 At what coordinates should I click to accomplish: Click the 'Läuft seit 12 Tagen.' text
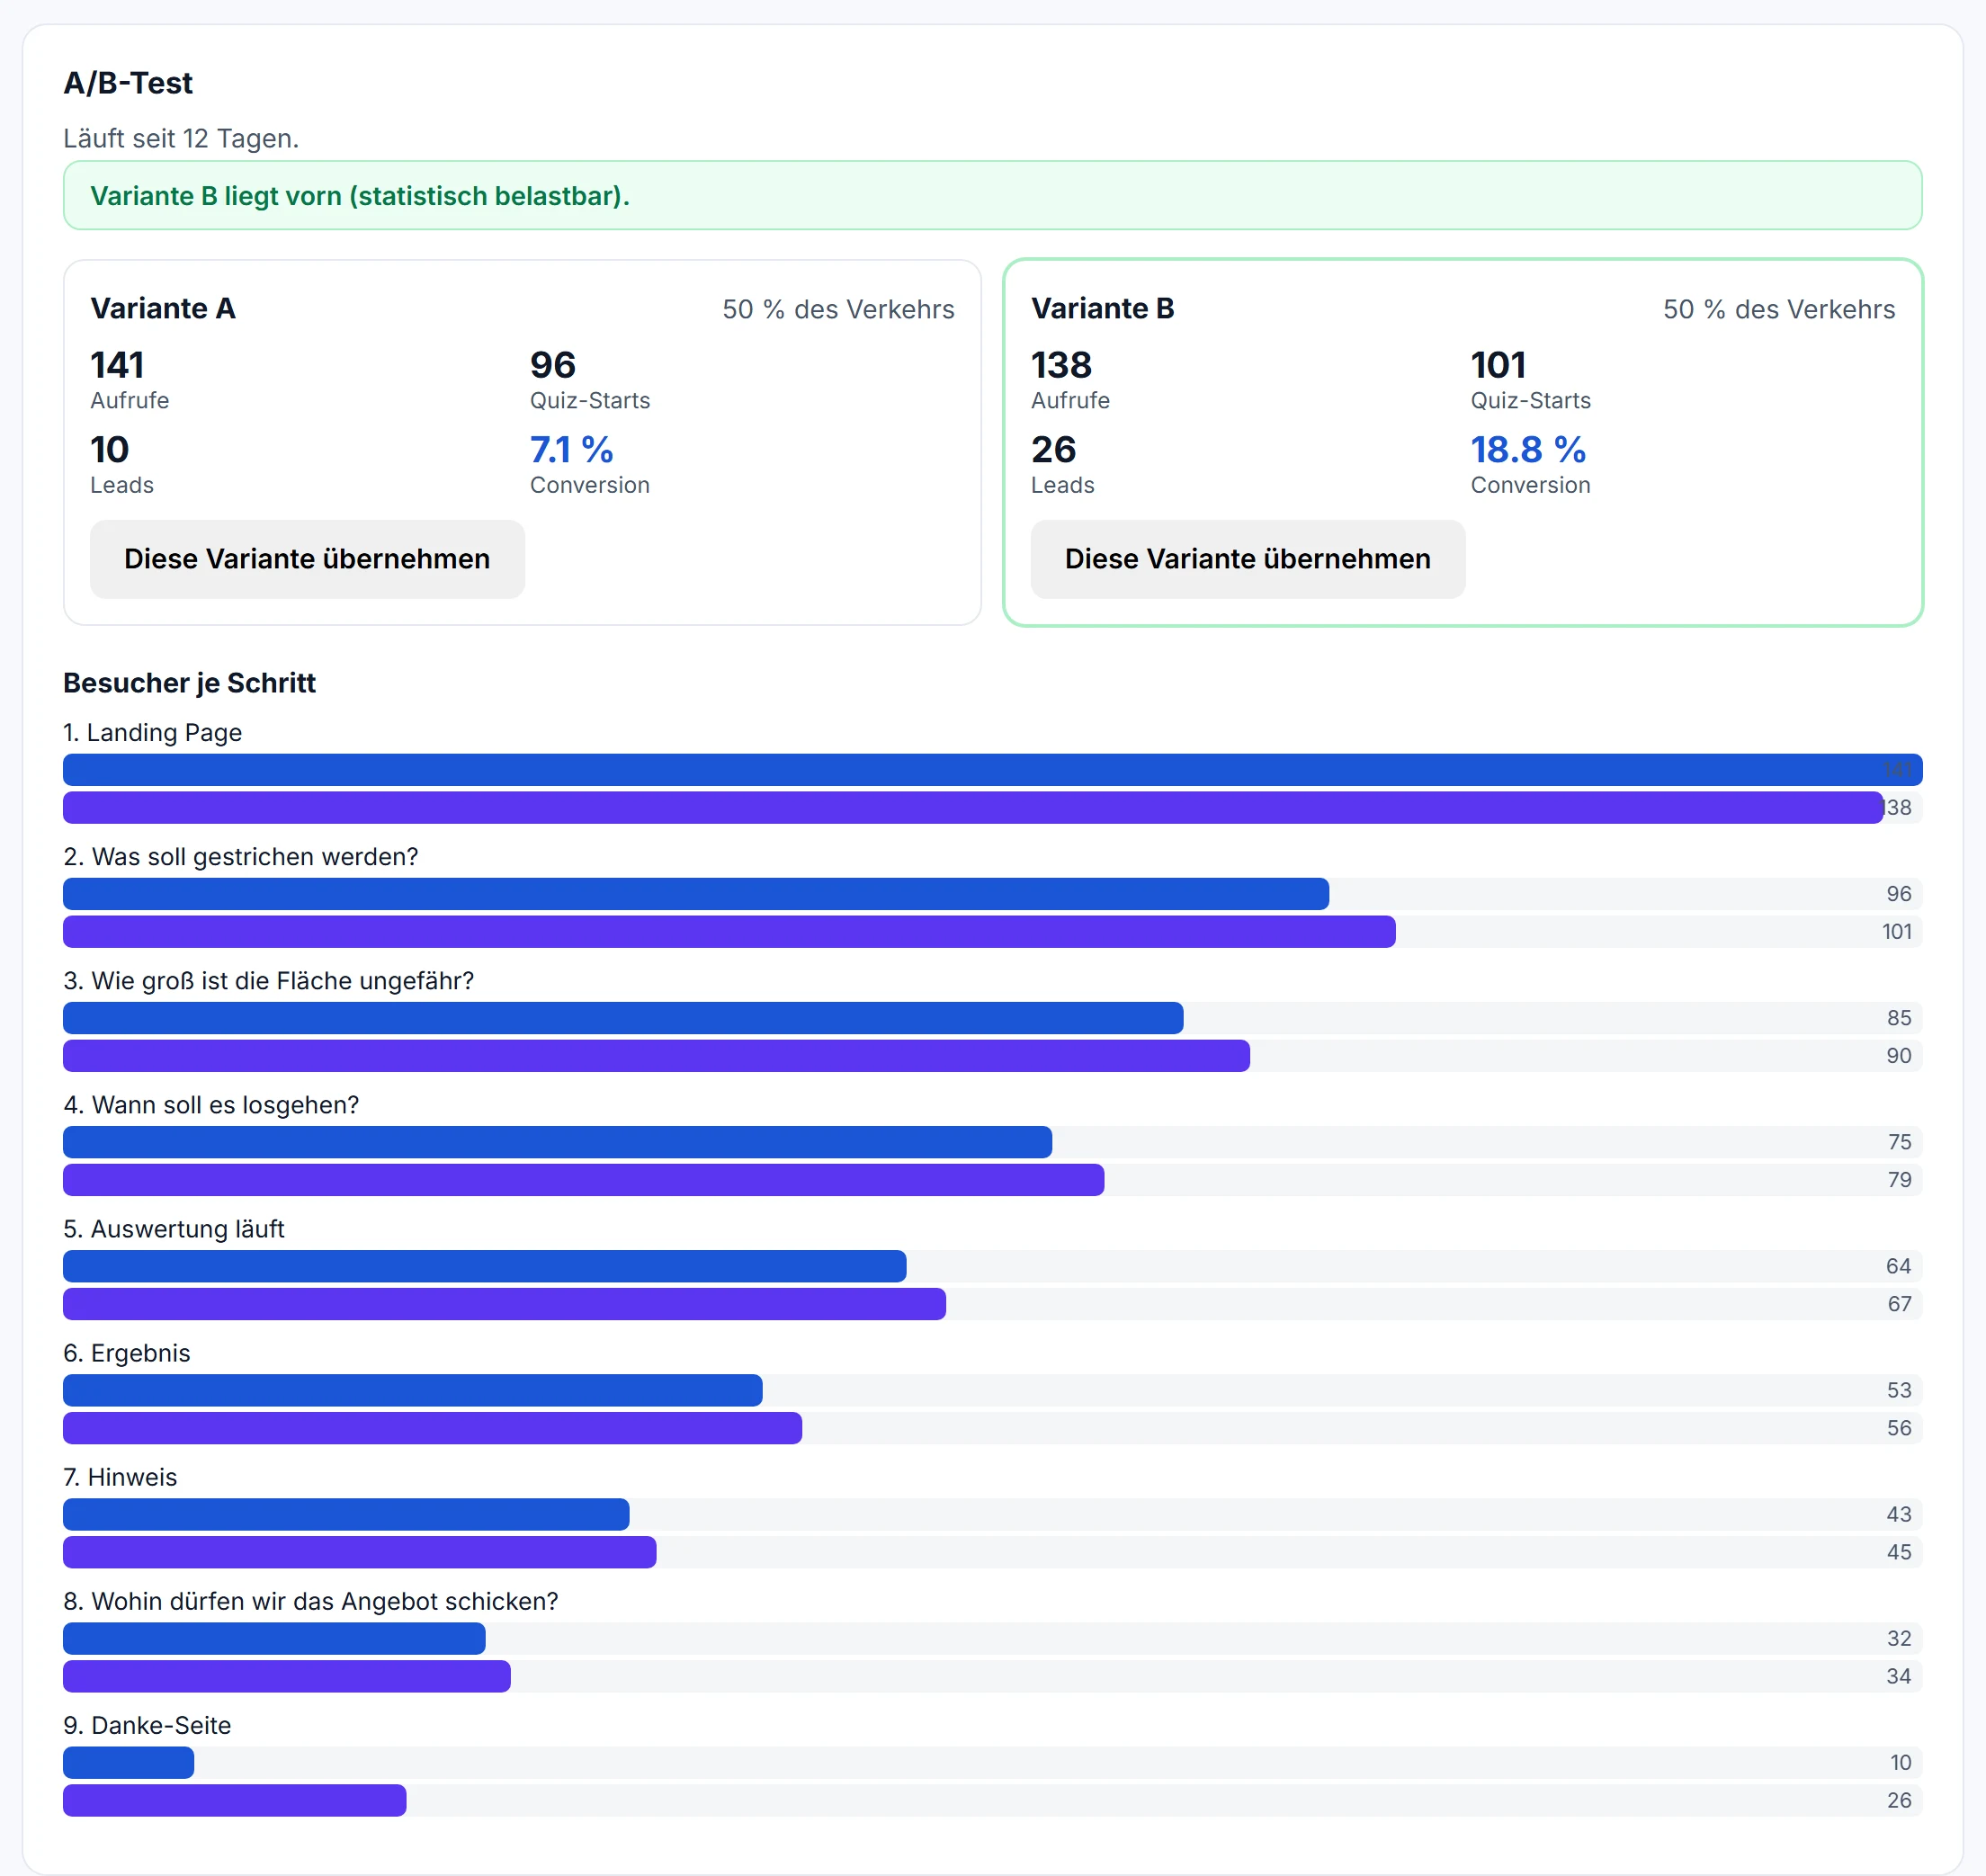click(x=181, y=138)
